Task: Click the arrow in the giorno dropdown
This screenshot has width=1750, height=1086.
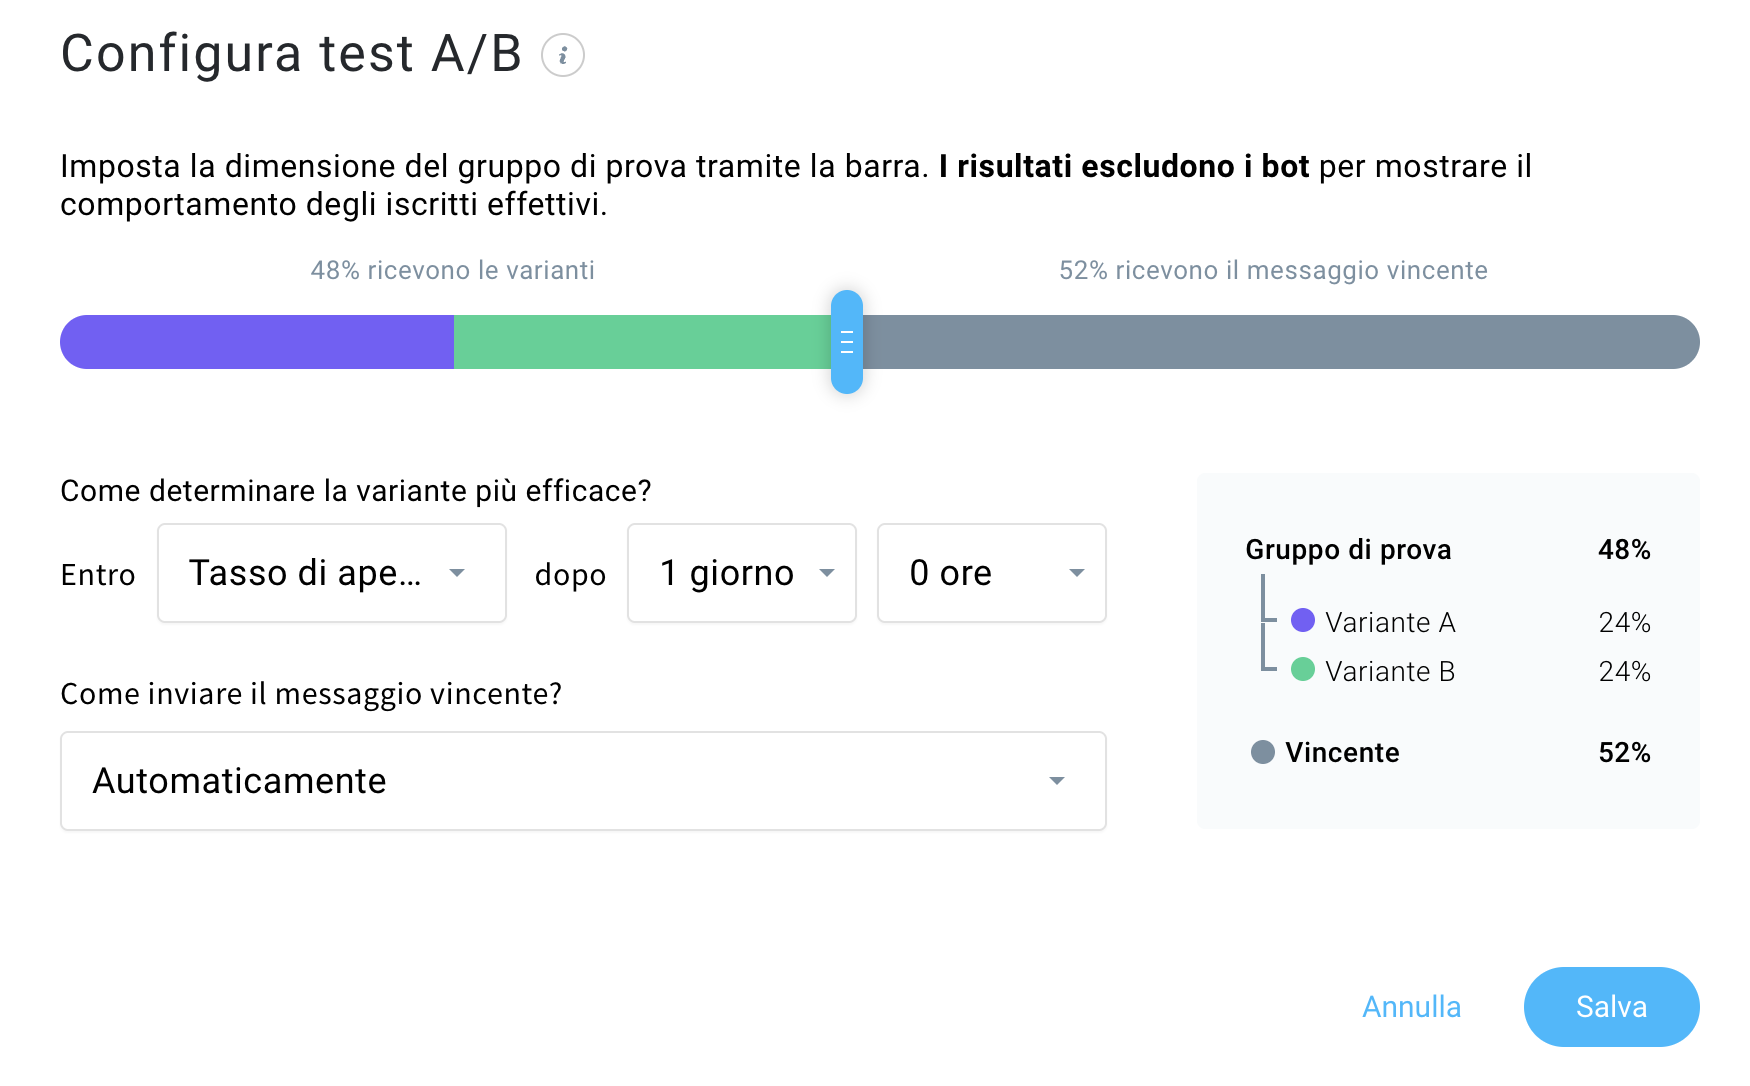Action: pyautogui.click(x=827, y=573)
